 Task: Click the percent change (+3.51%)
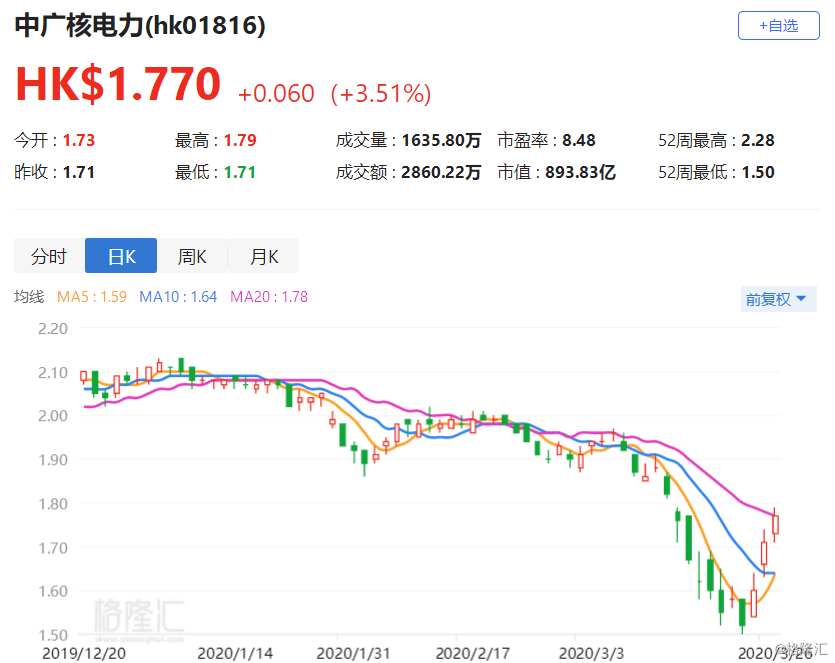pos(381,94)
